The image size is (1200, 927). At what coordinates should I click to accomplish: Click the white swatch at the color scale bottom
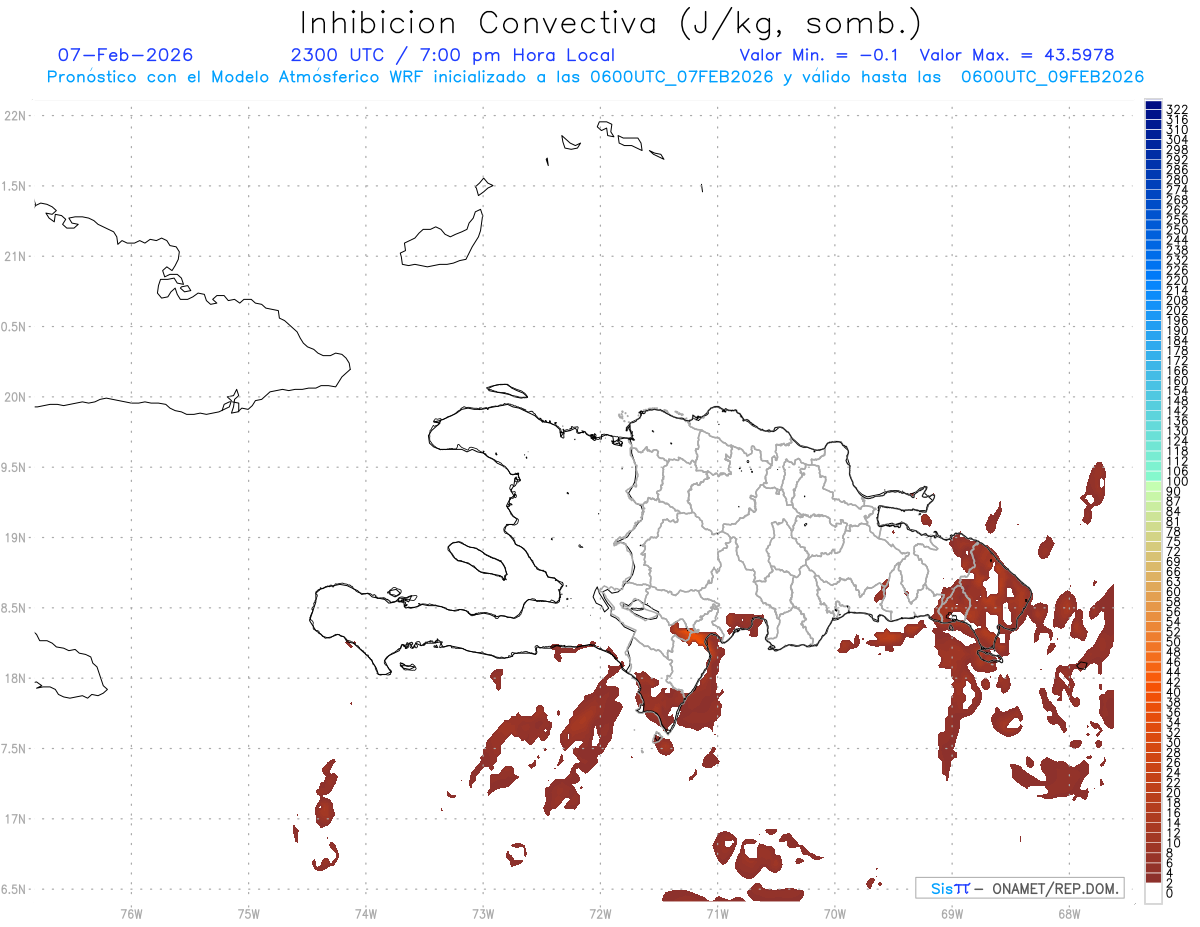click(1153, 893)
